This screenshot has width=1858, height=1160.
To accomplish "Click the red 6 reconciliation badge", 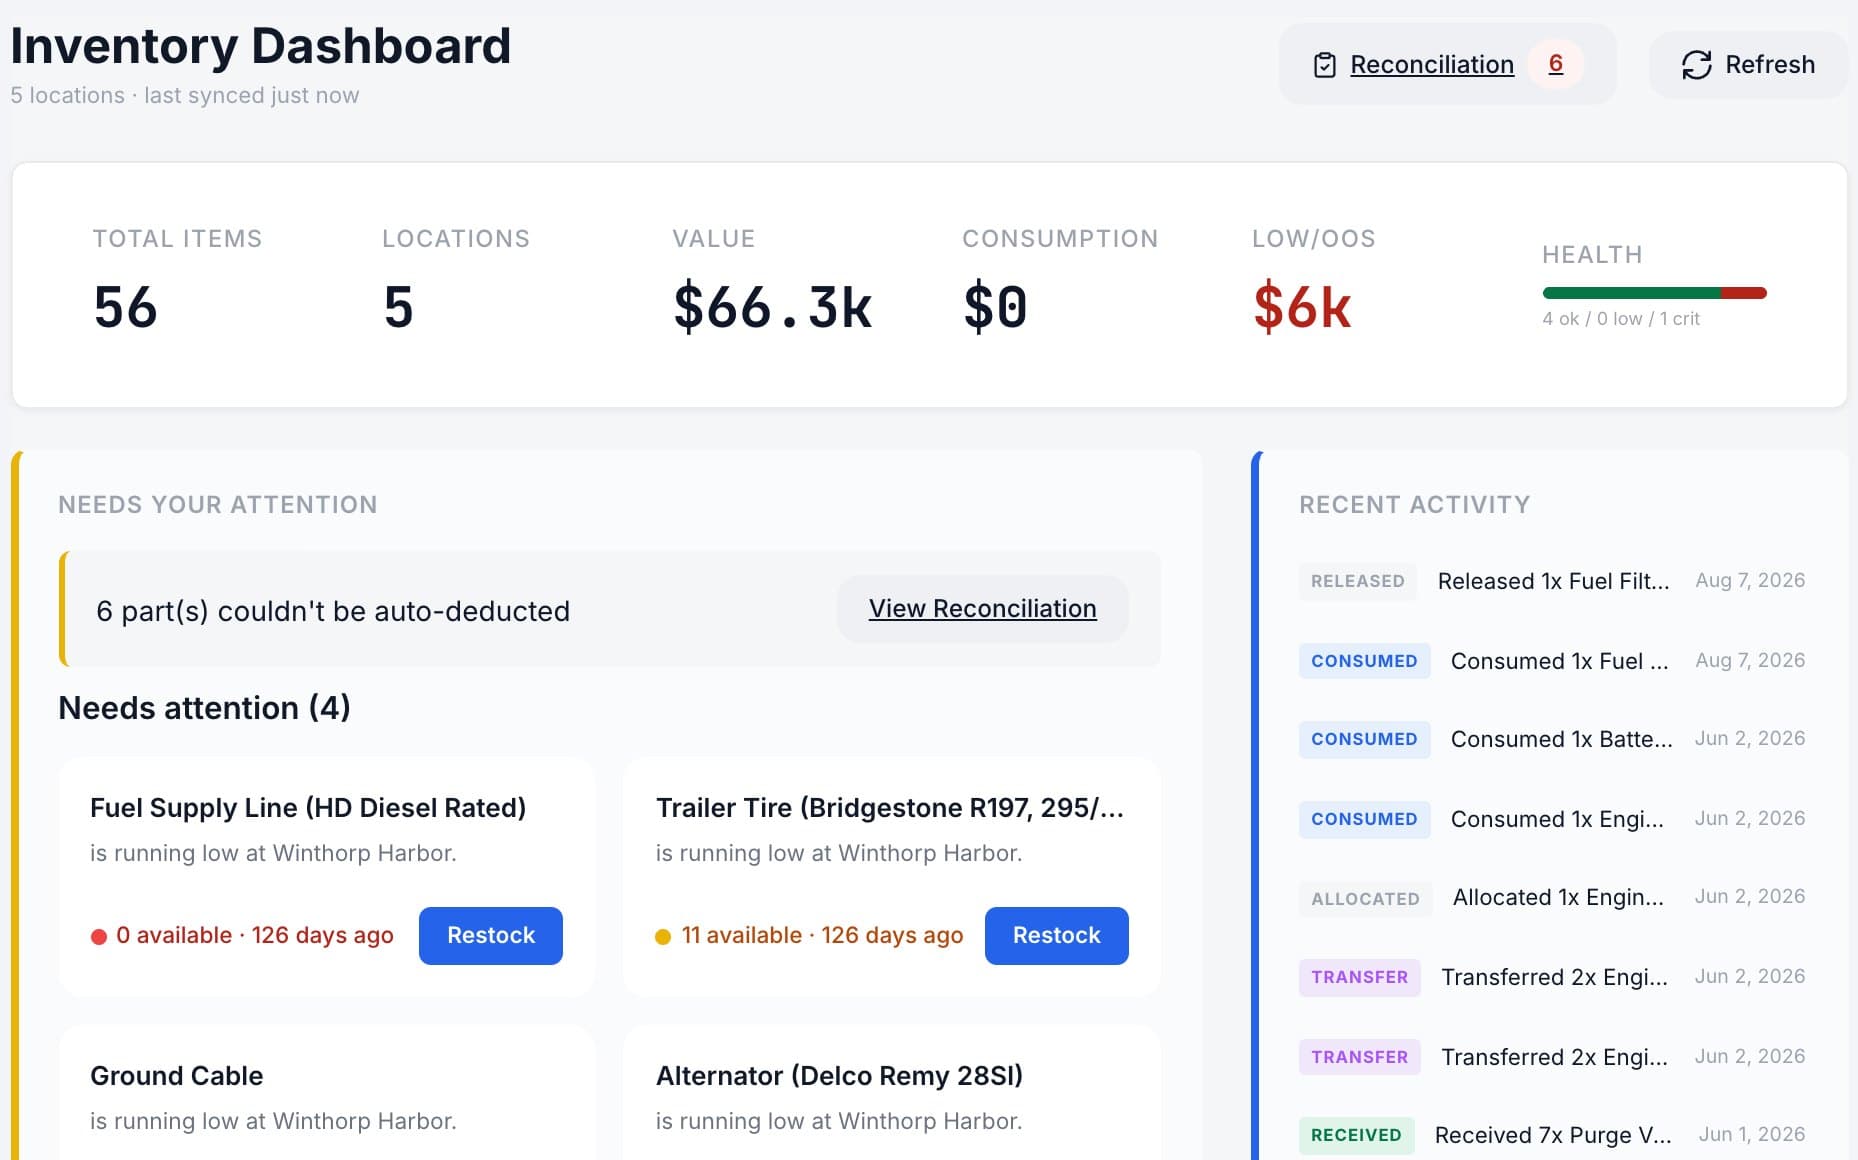I will click(1555, 64).
